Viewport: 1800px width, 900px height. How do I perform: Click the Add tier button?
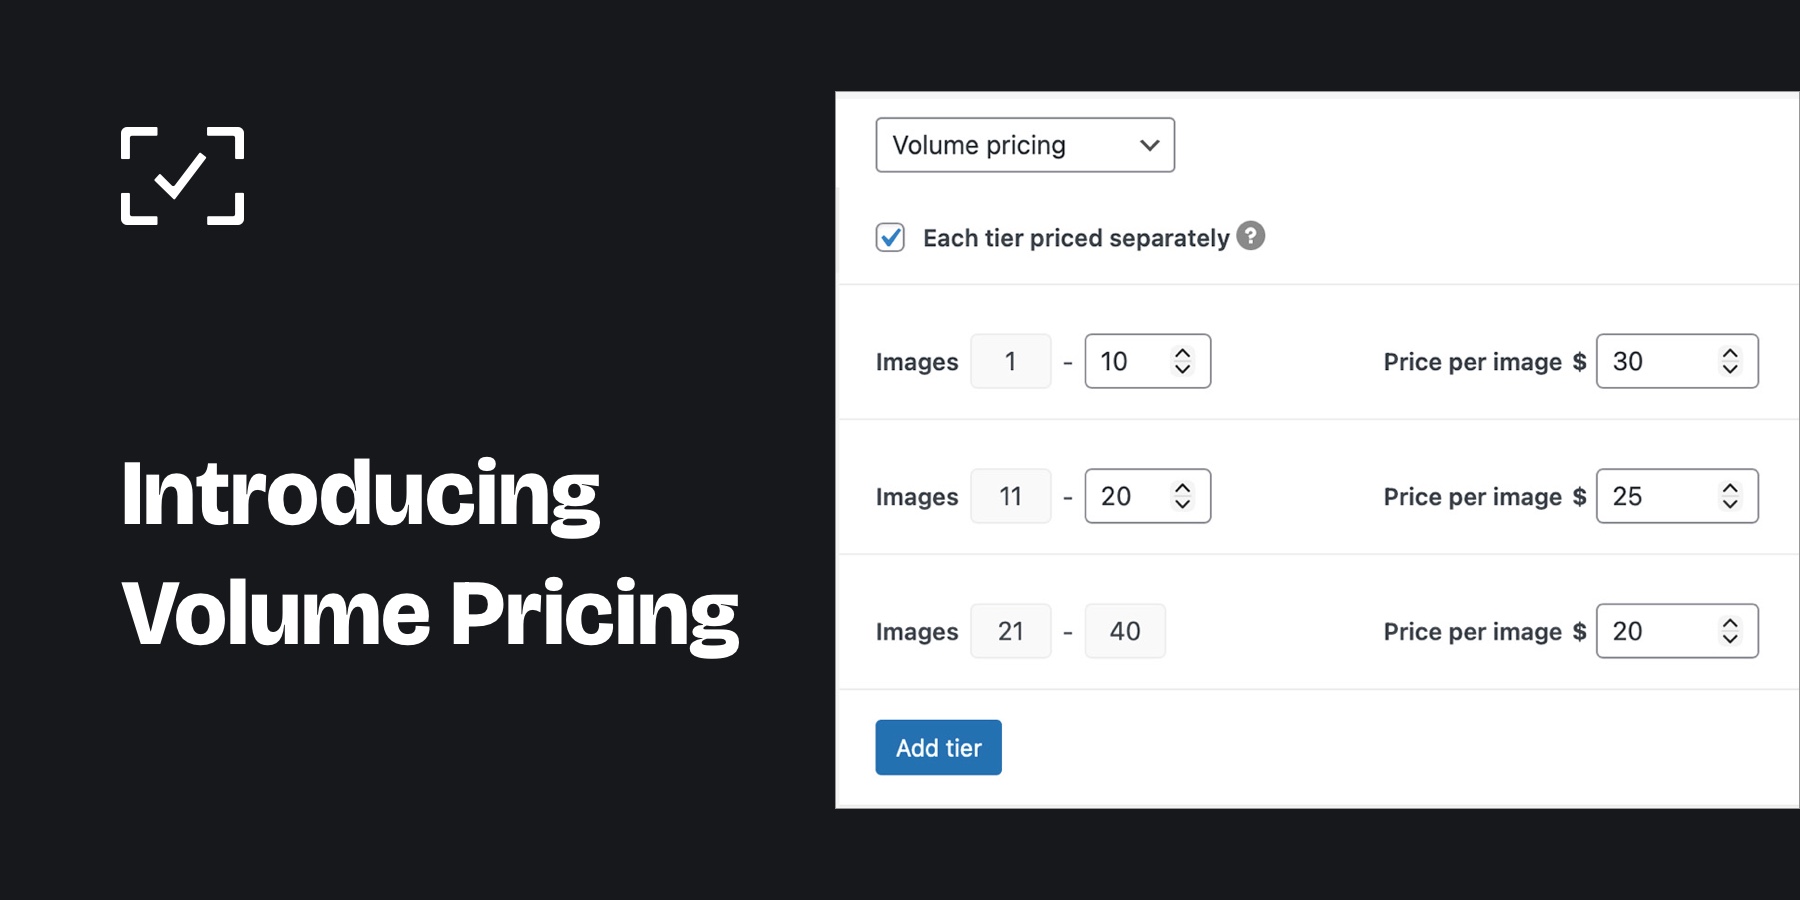click(x=938, y=747)
